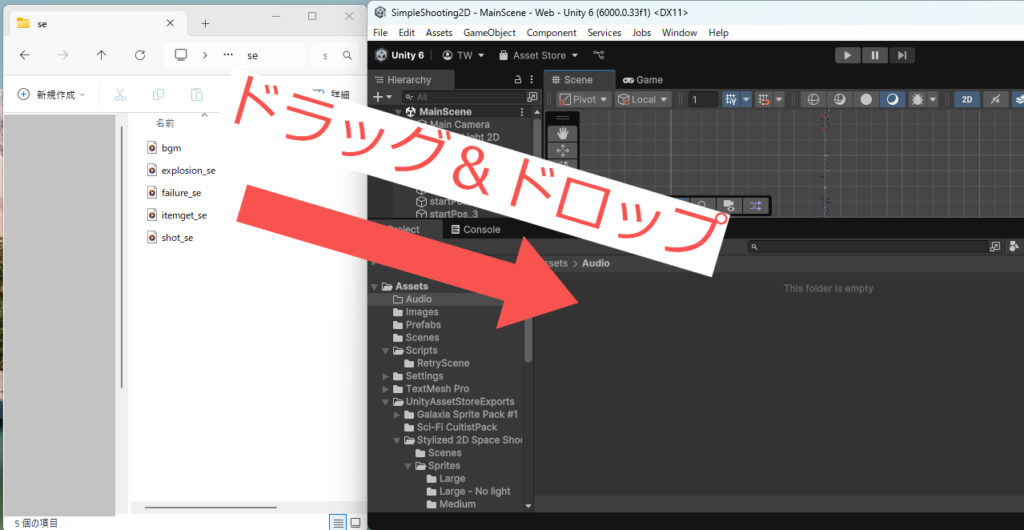Toggle grid snapping icon
This screenshot has height=530, width=1024.
point(762,99)
